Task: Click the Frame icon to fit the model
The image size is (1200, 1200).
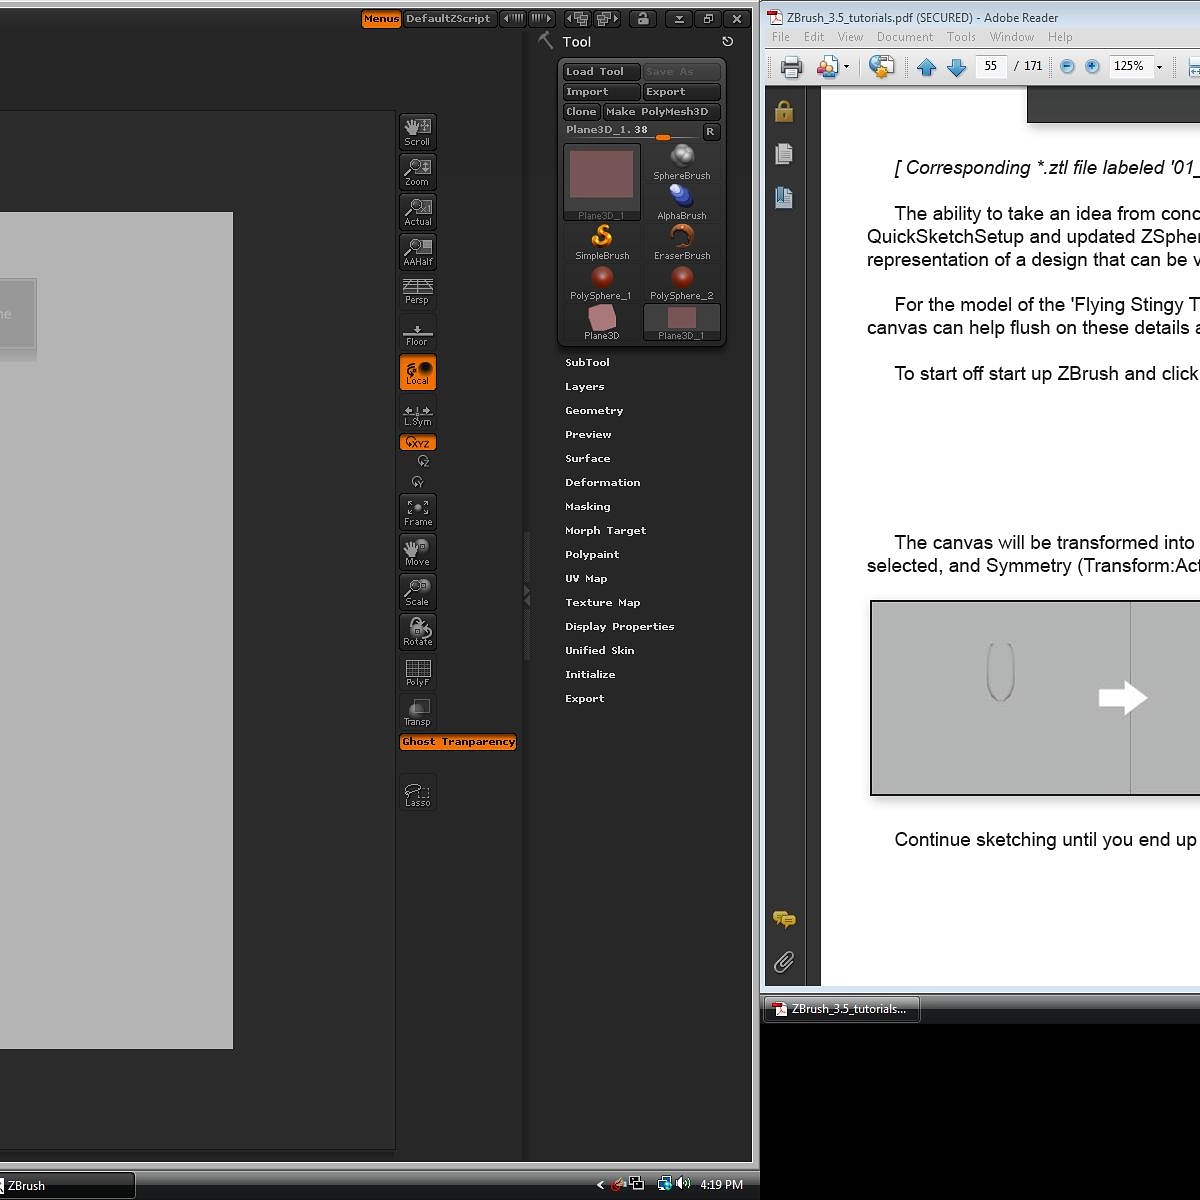Action: 417,511
